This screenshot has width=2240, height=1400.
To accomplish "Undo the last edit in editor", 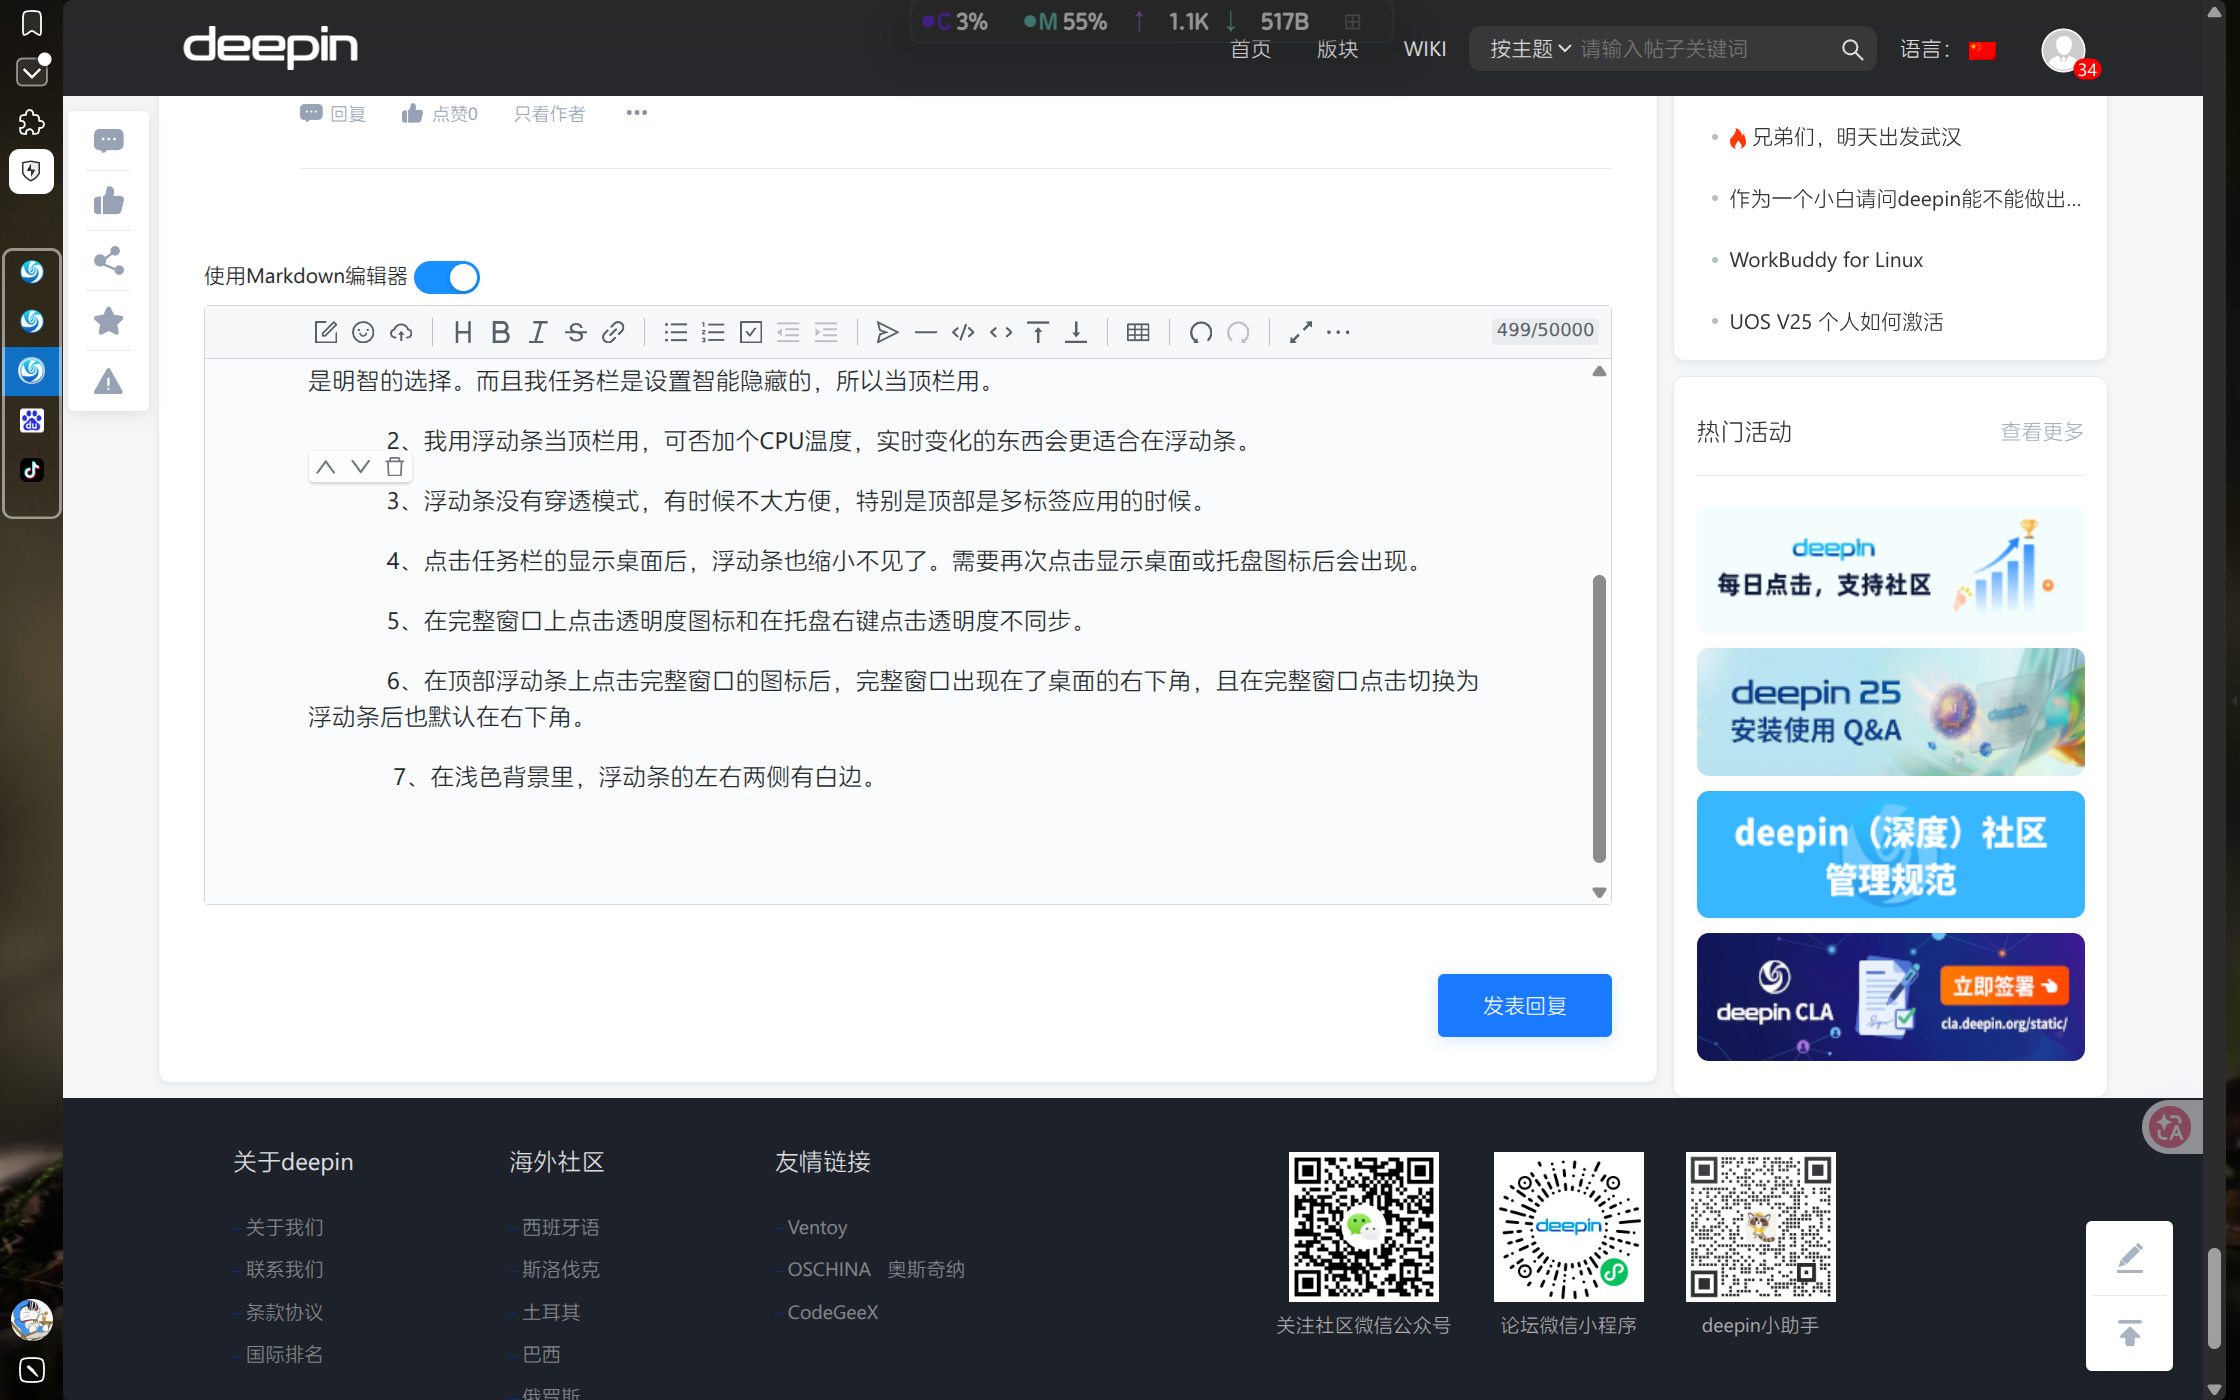I will point(1201,332).
